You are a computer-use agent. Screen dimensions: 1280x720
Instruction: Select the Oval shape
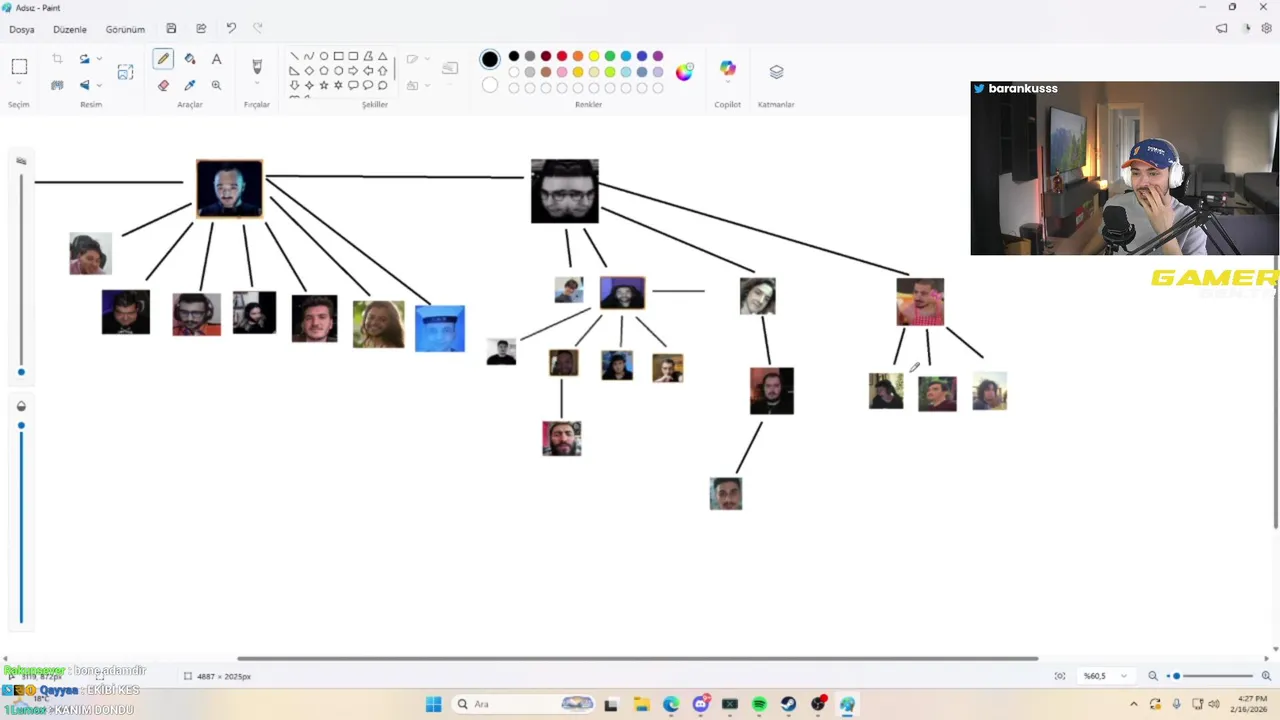[324, 56]
